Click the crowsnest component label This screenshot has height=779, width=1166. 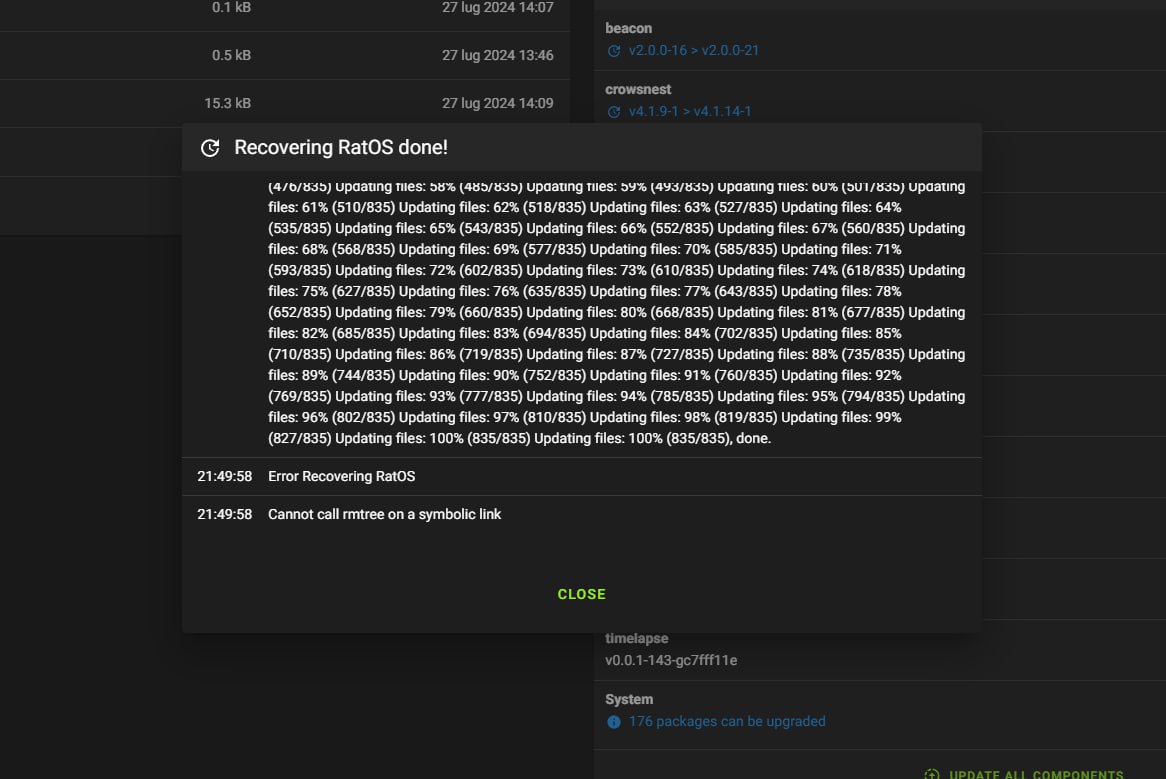click(x=638, y=89)
